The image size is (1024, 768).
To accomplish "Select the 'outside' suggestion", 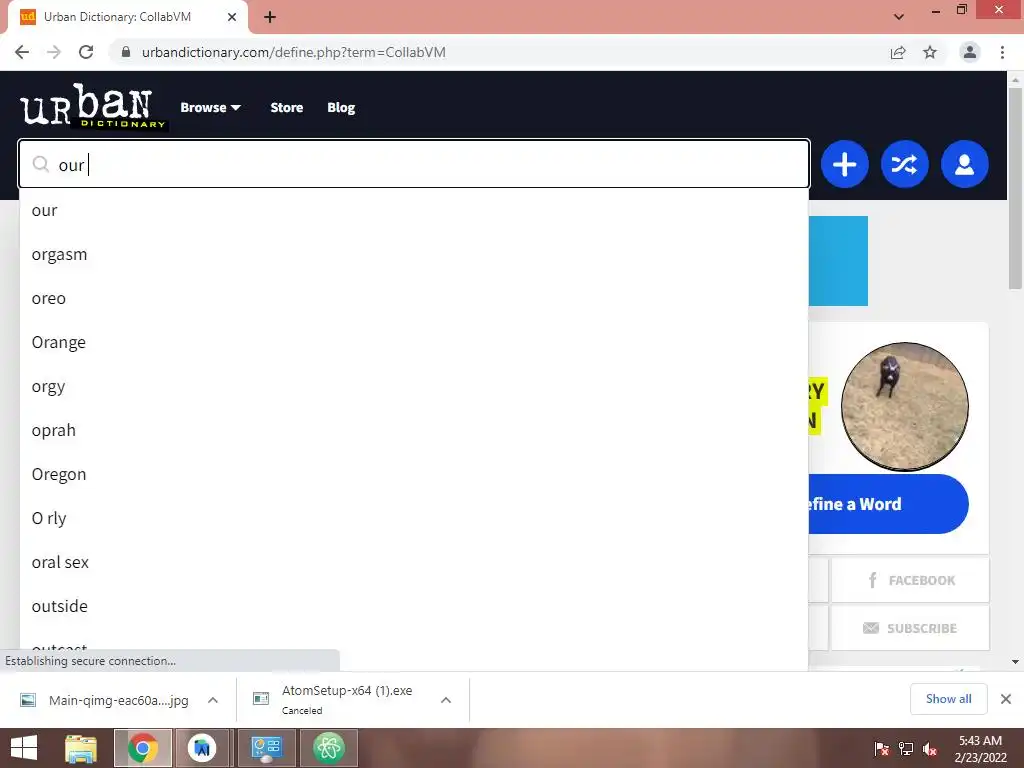I will point(414,606).
